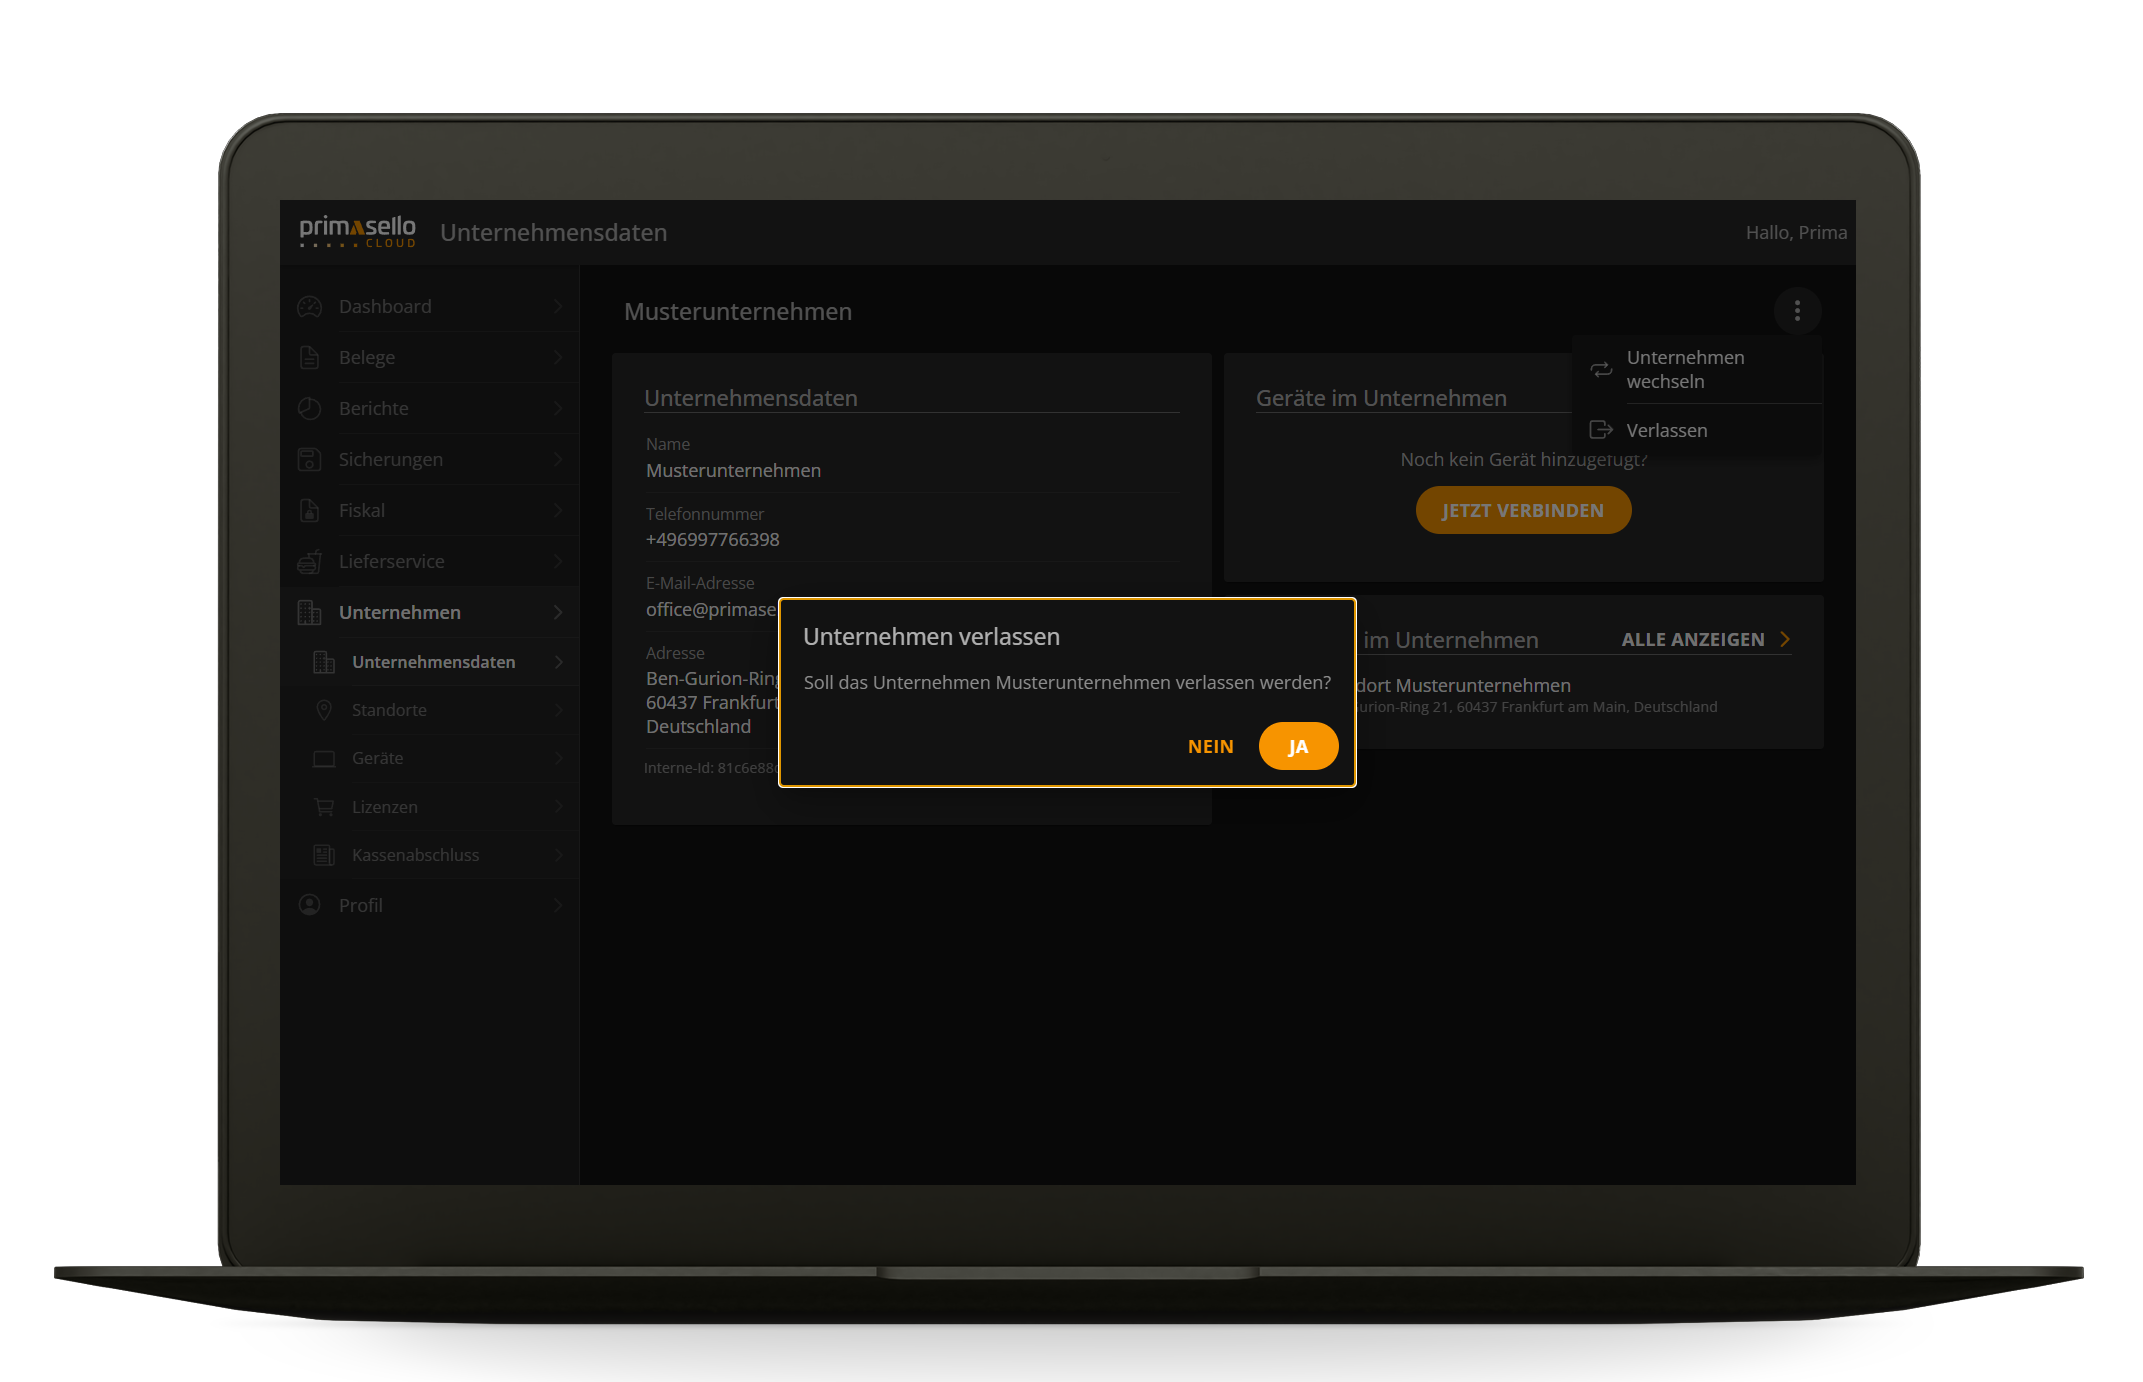
Task: Expand the Unternehmen sidebar chevron
Action: pyautogui.click(x=558, y=613)
